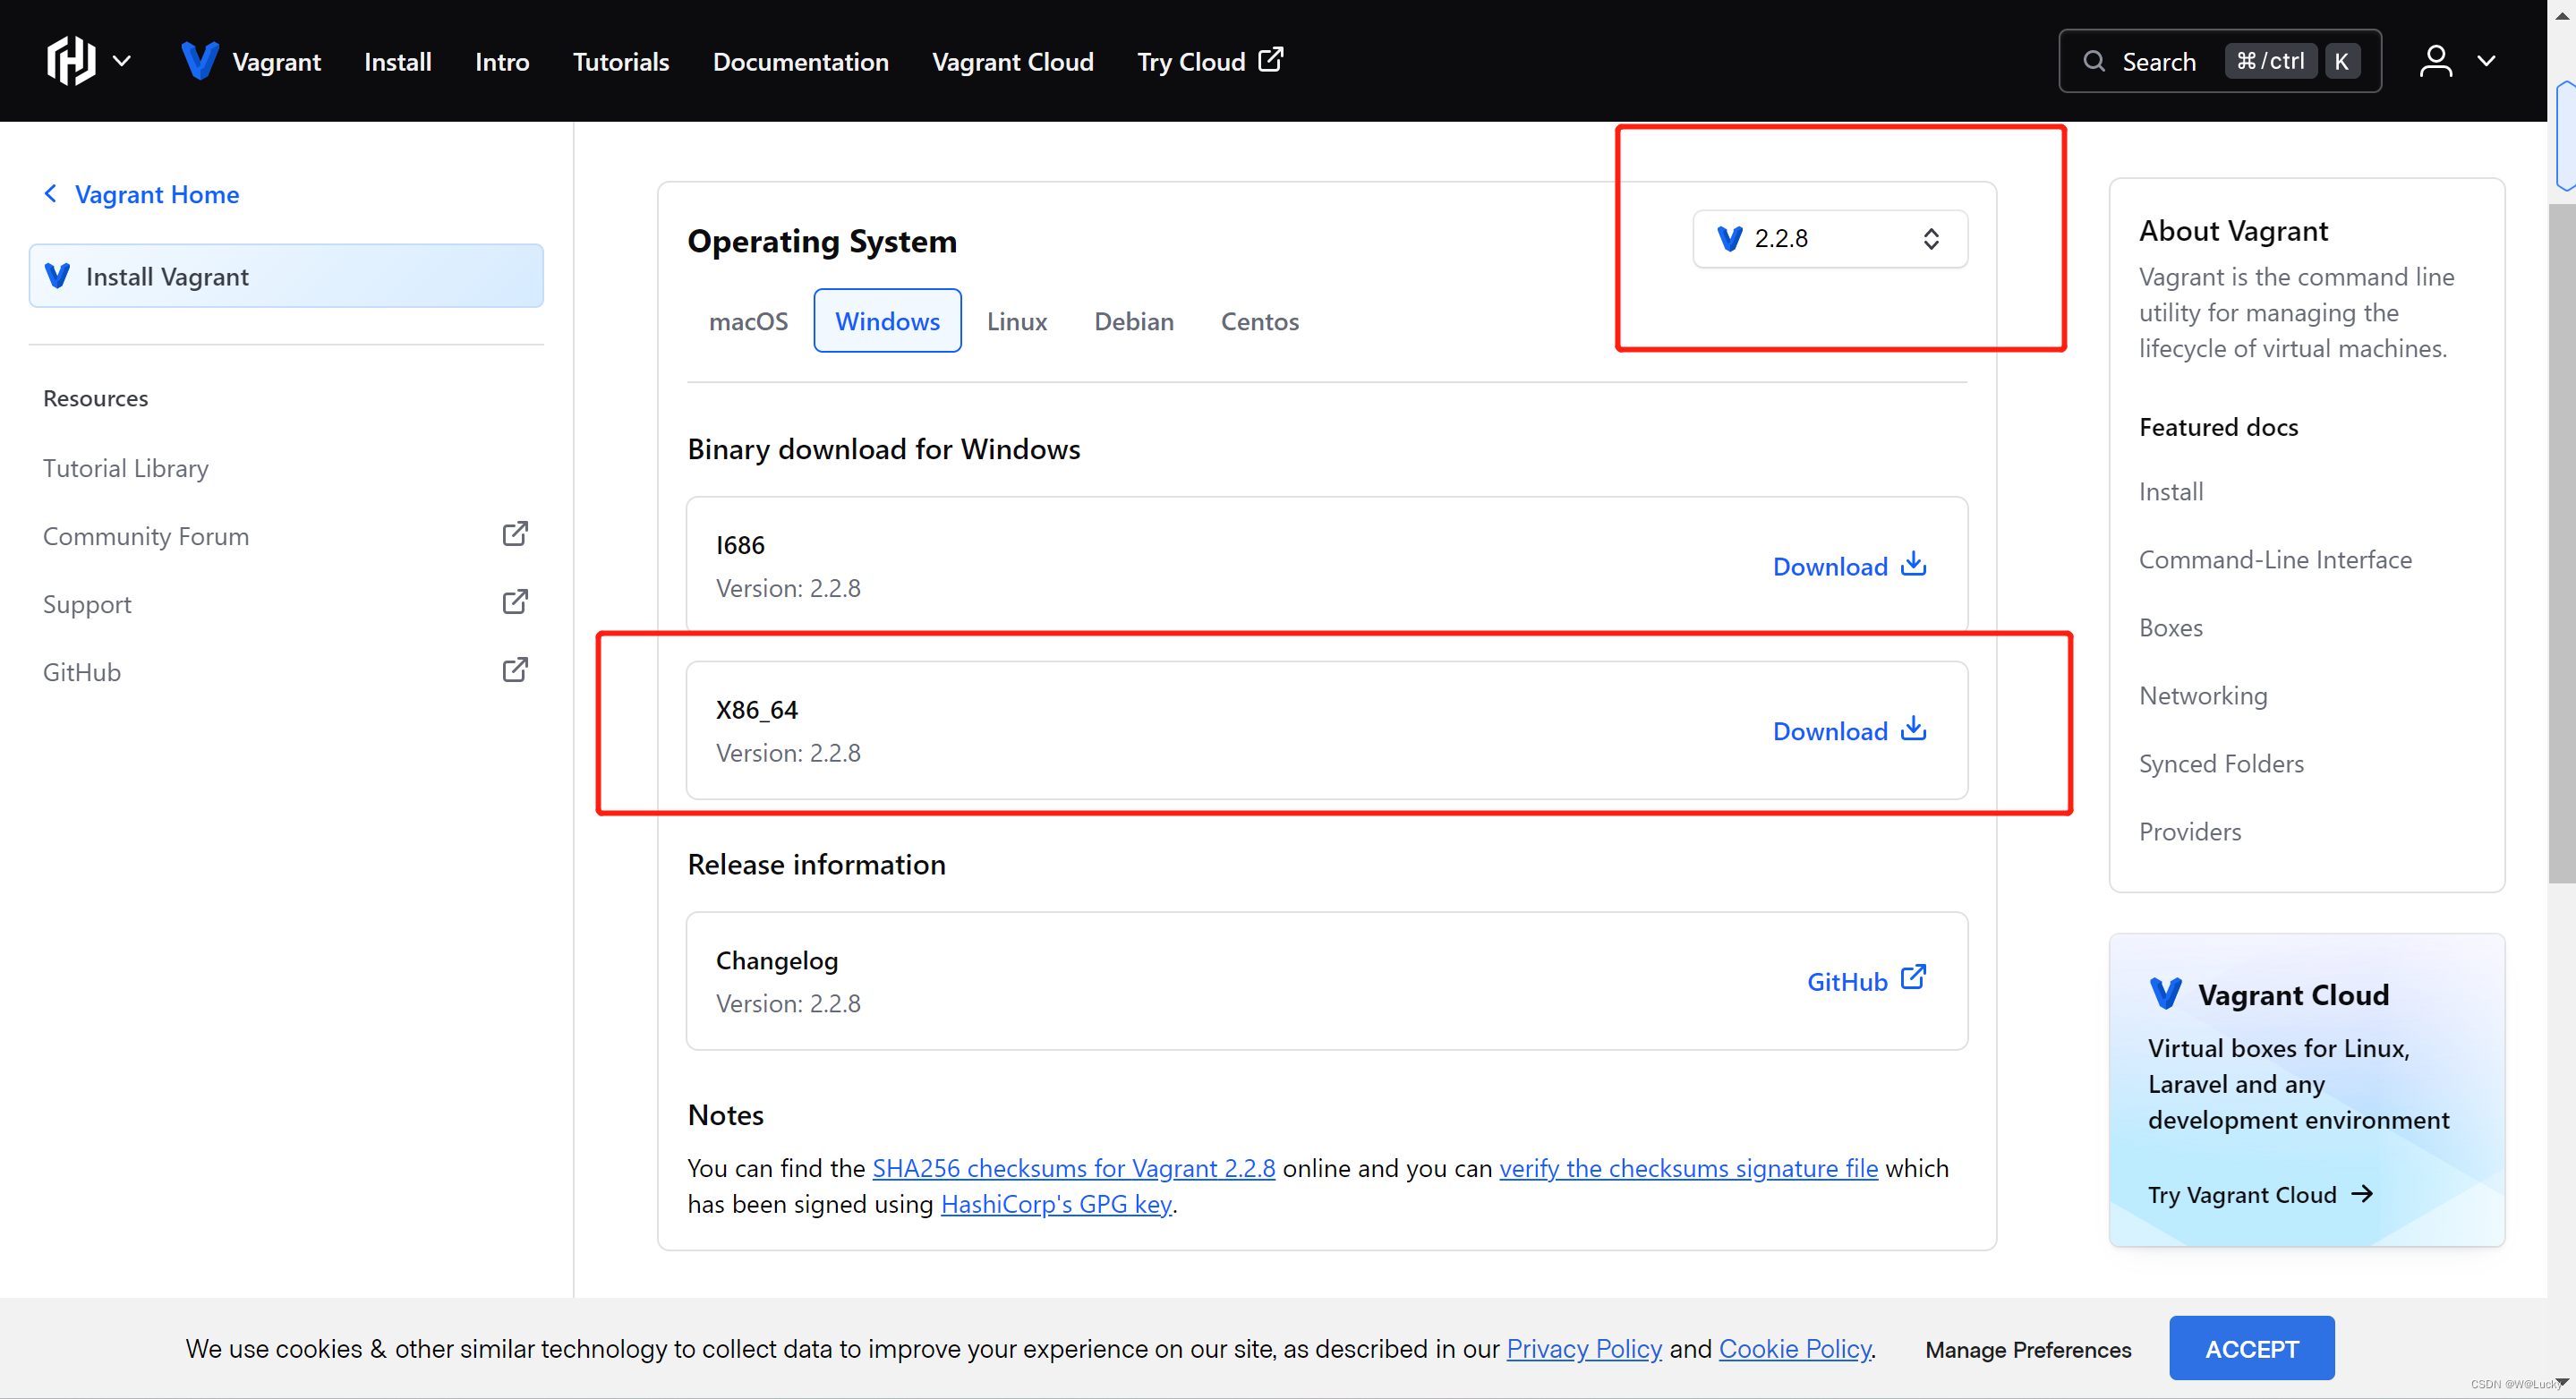Open Boxes featured doc
Image resolution: width=2576 pixels, height=1399 pixels.
coord(2170,627)
